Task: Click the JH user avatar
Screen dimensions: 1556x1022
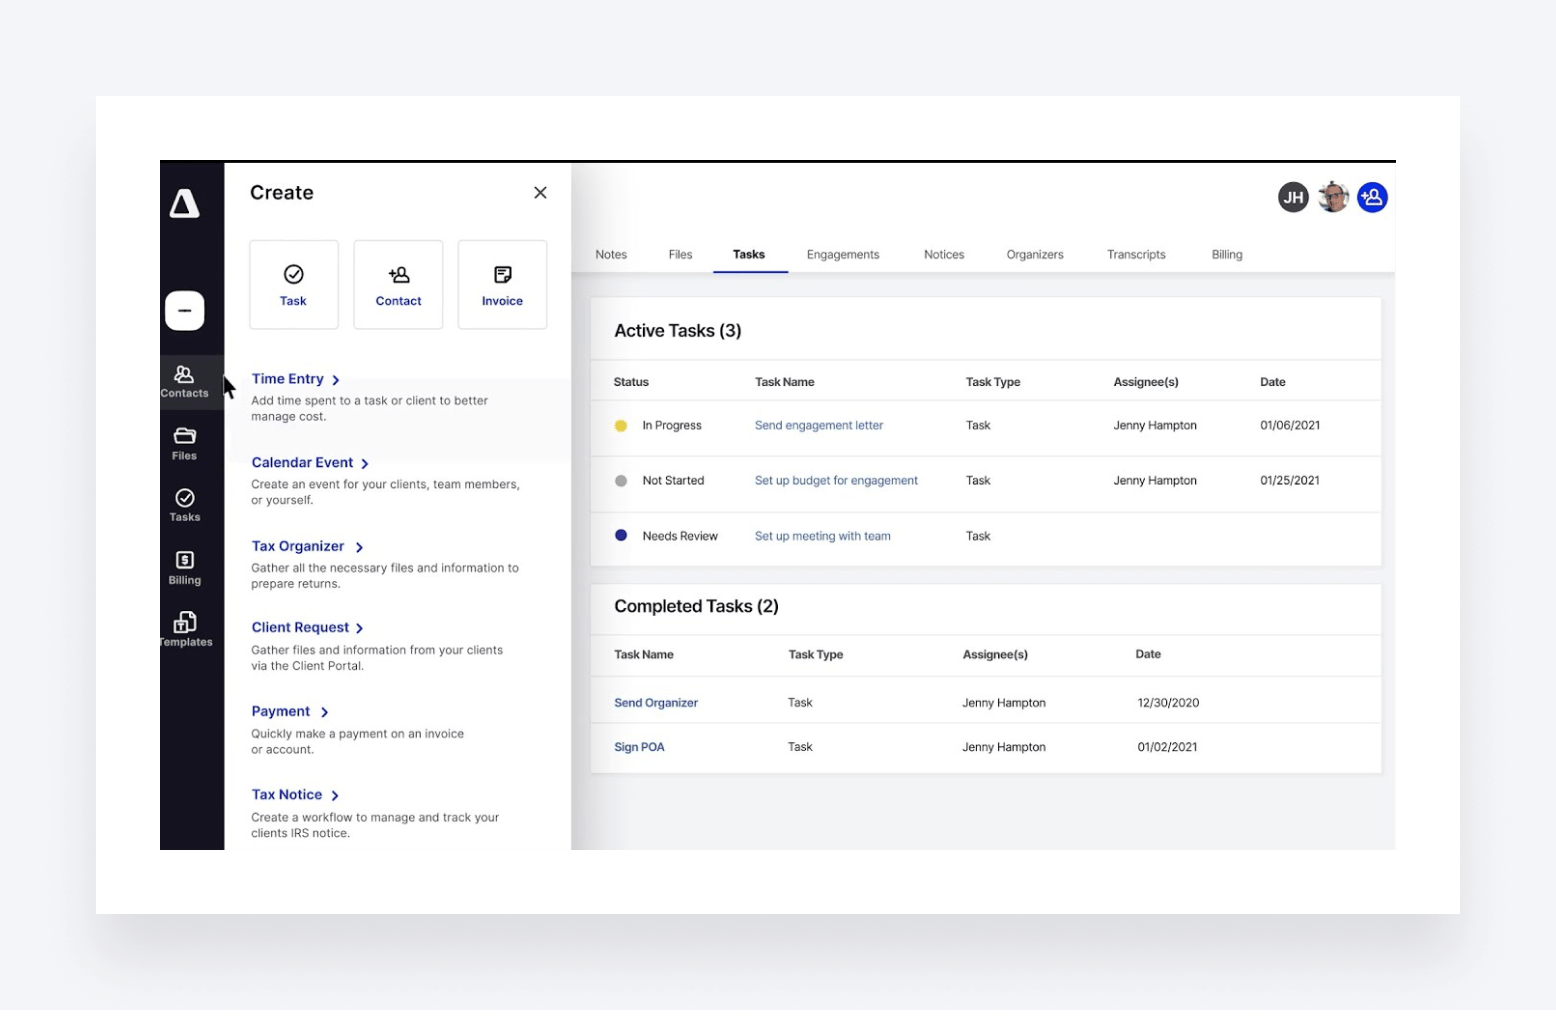Action: coord(1293,197)
